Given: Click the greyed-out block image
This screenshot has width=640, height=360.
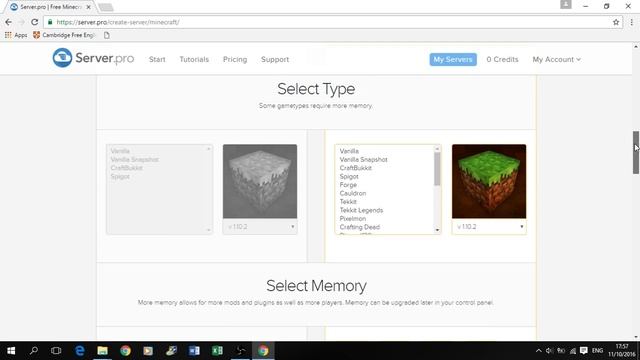Looking at the screenshot, I should [x=260, y=181].
